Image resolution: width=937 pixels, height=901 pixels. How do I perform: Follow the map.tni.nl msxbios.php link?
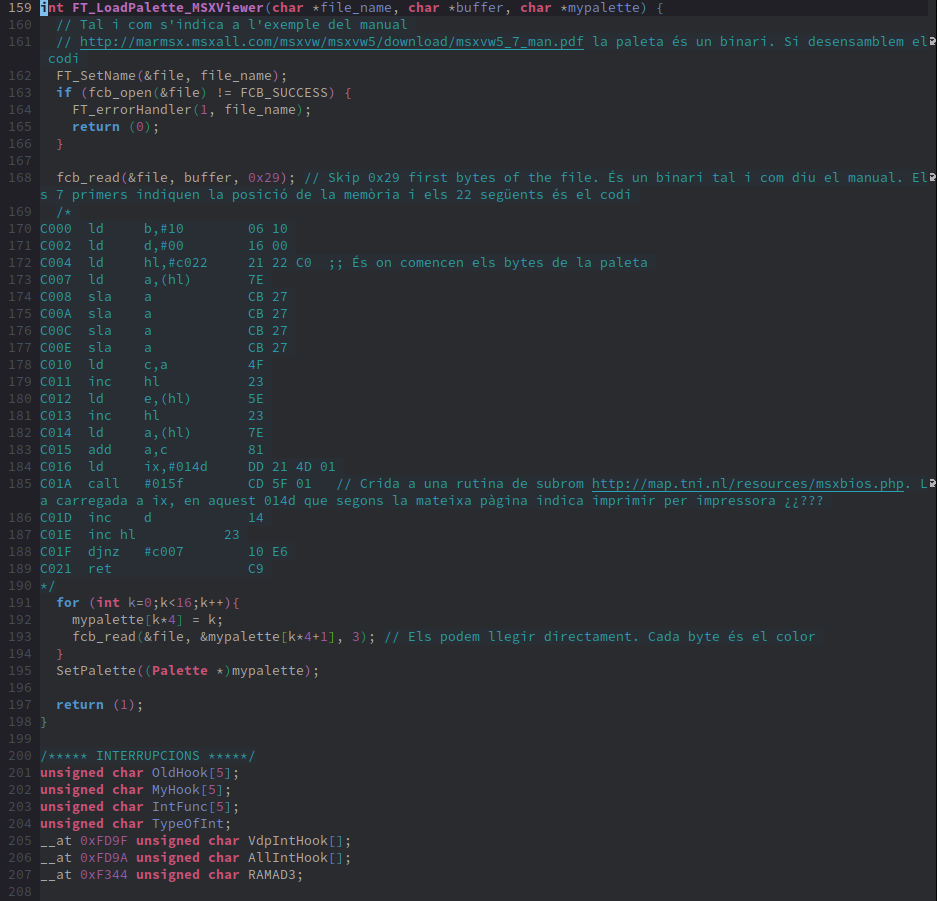(748, 483)
